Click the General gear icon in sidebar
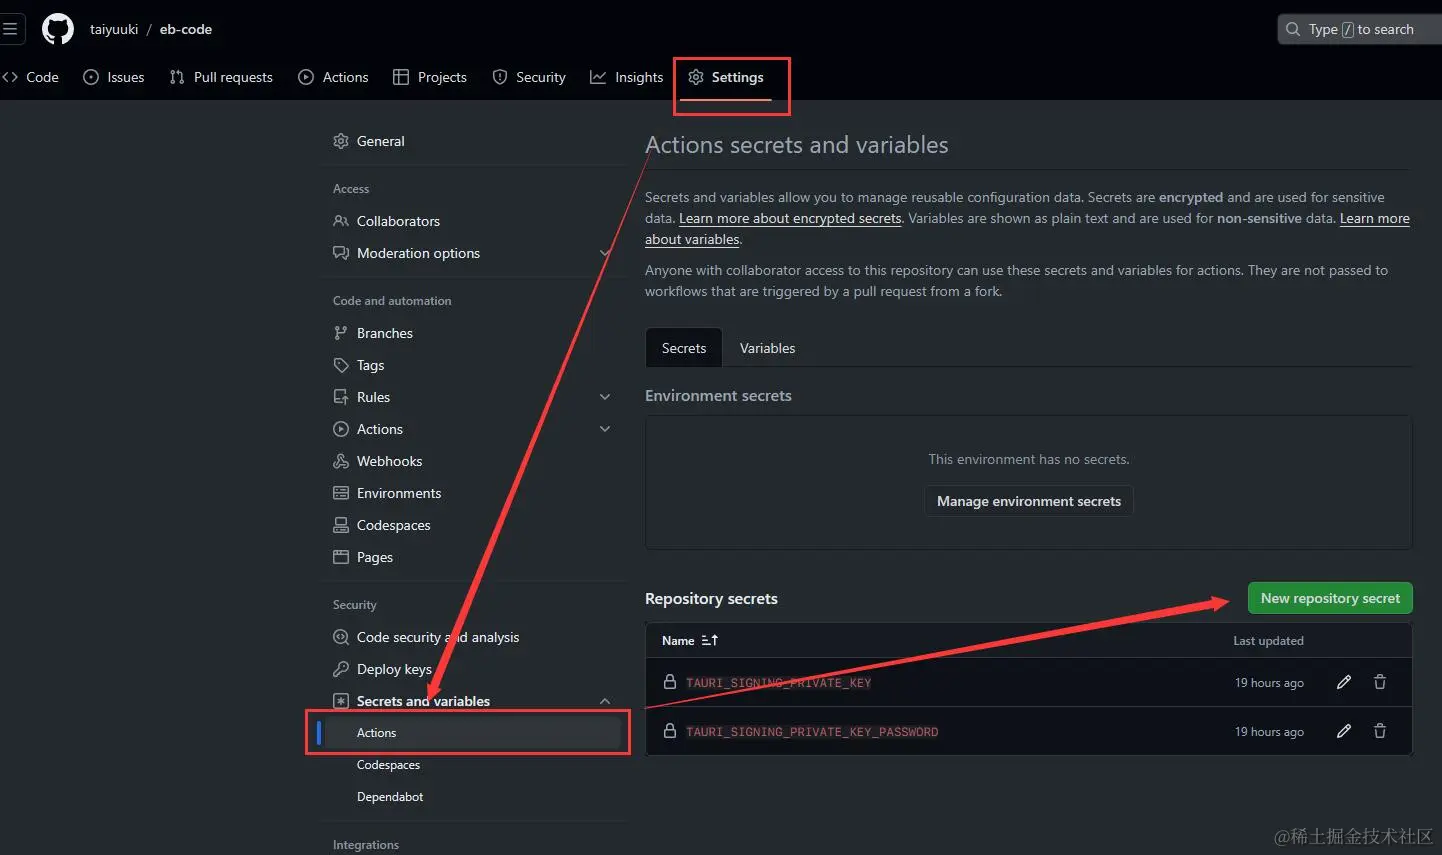Screen dimensions: 1442x855 pos(341,141)
